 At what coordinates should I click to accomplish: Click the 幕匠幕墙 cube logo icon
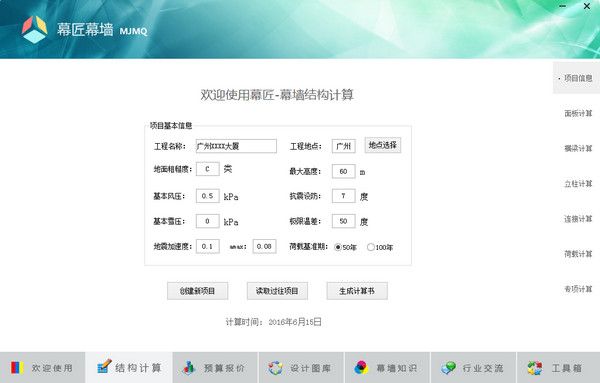(x=34, y=29)
